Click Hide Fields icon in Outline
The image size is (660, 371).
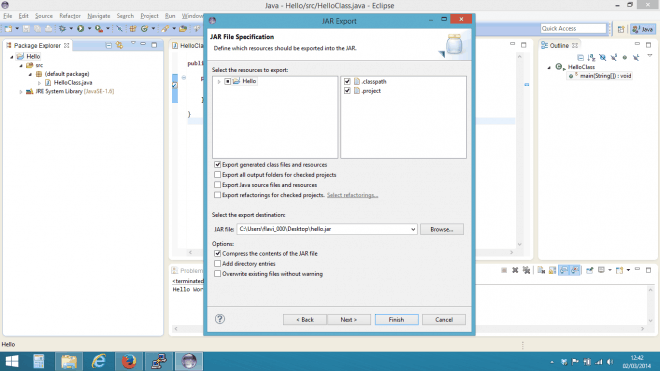tap(603, 57)
